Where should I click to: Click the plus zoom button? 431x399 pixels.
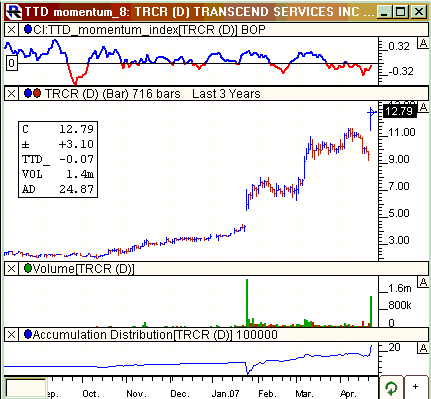click(416, 387)
